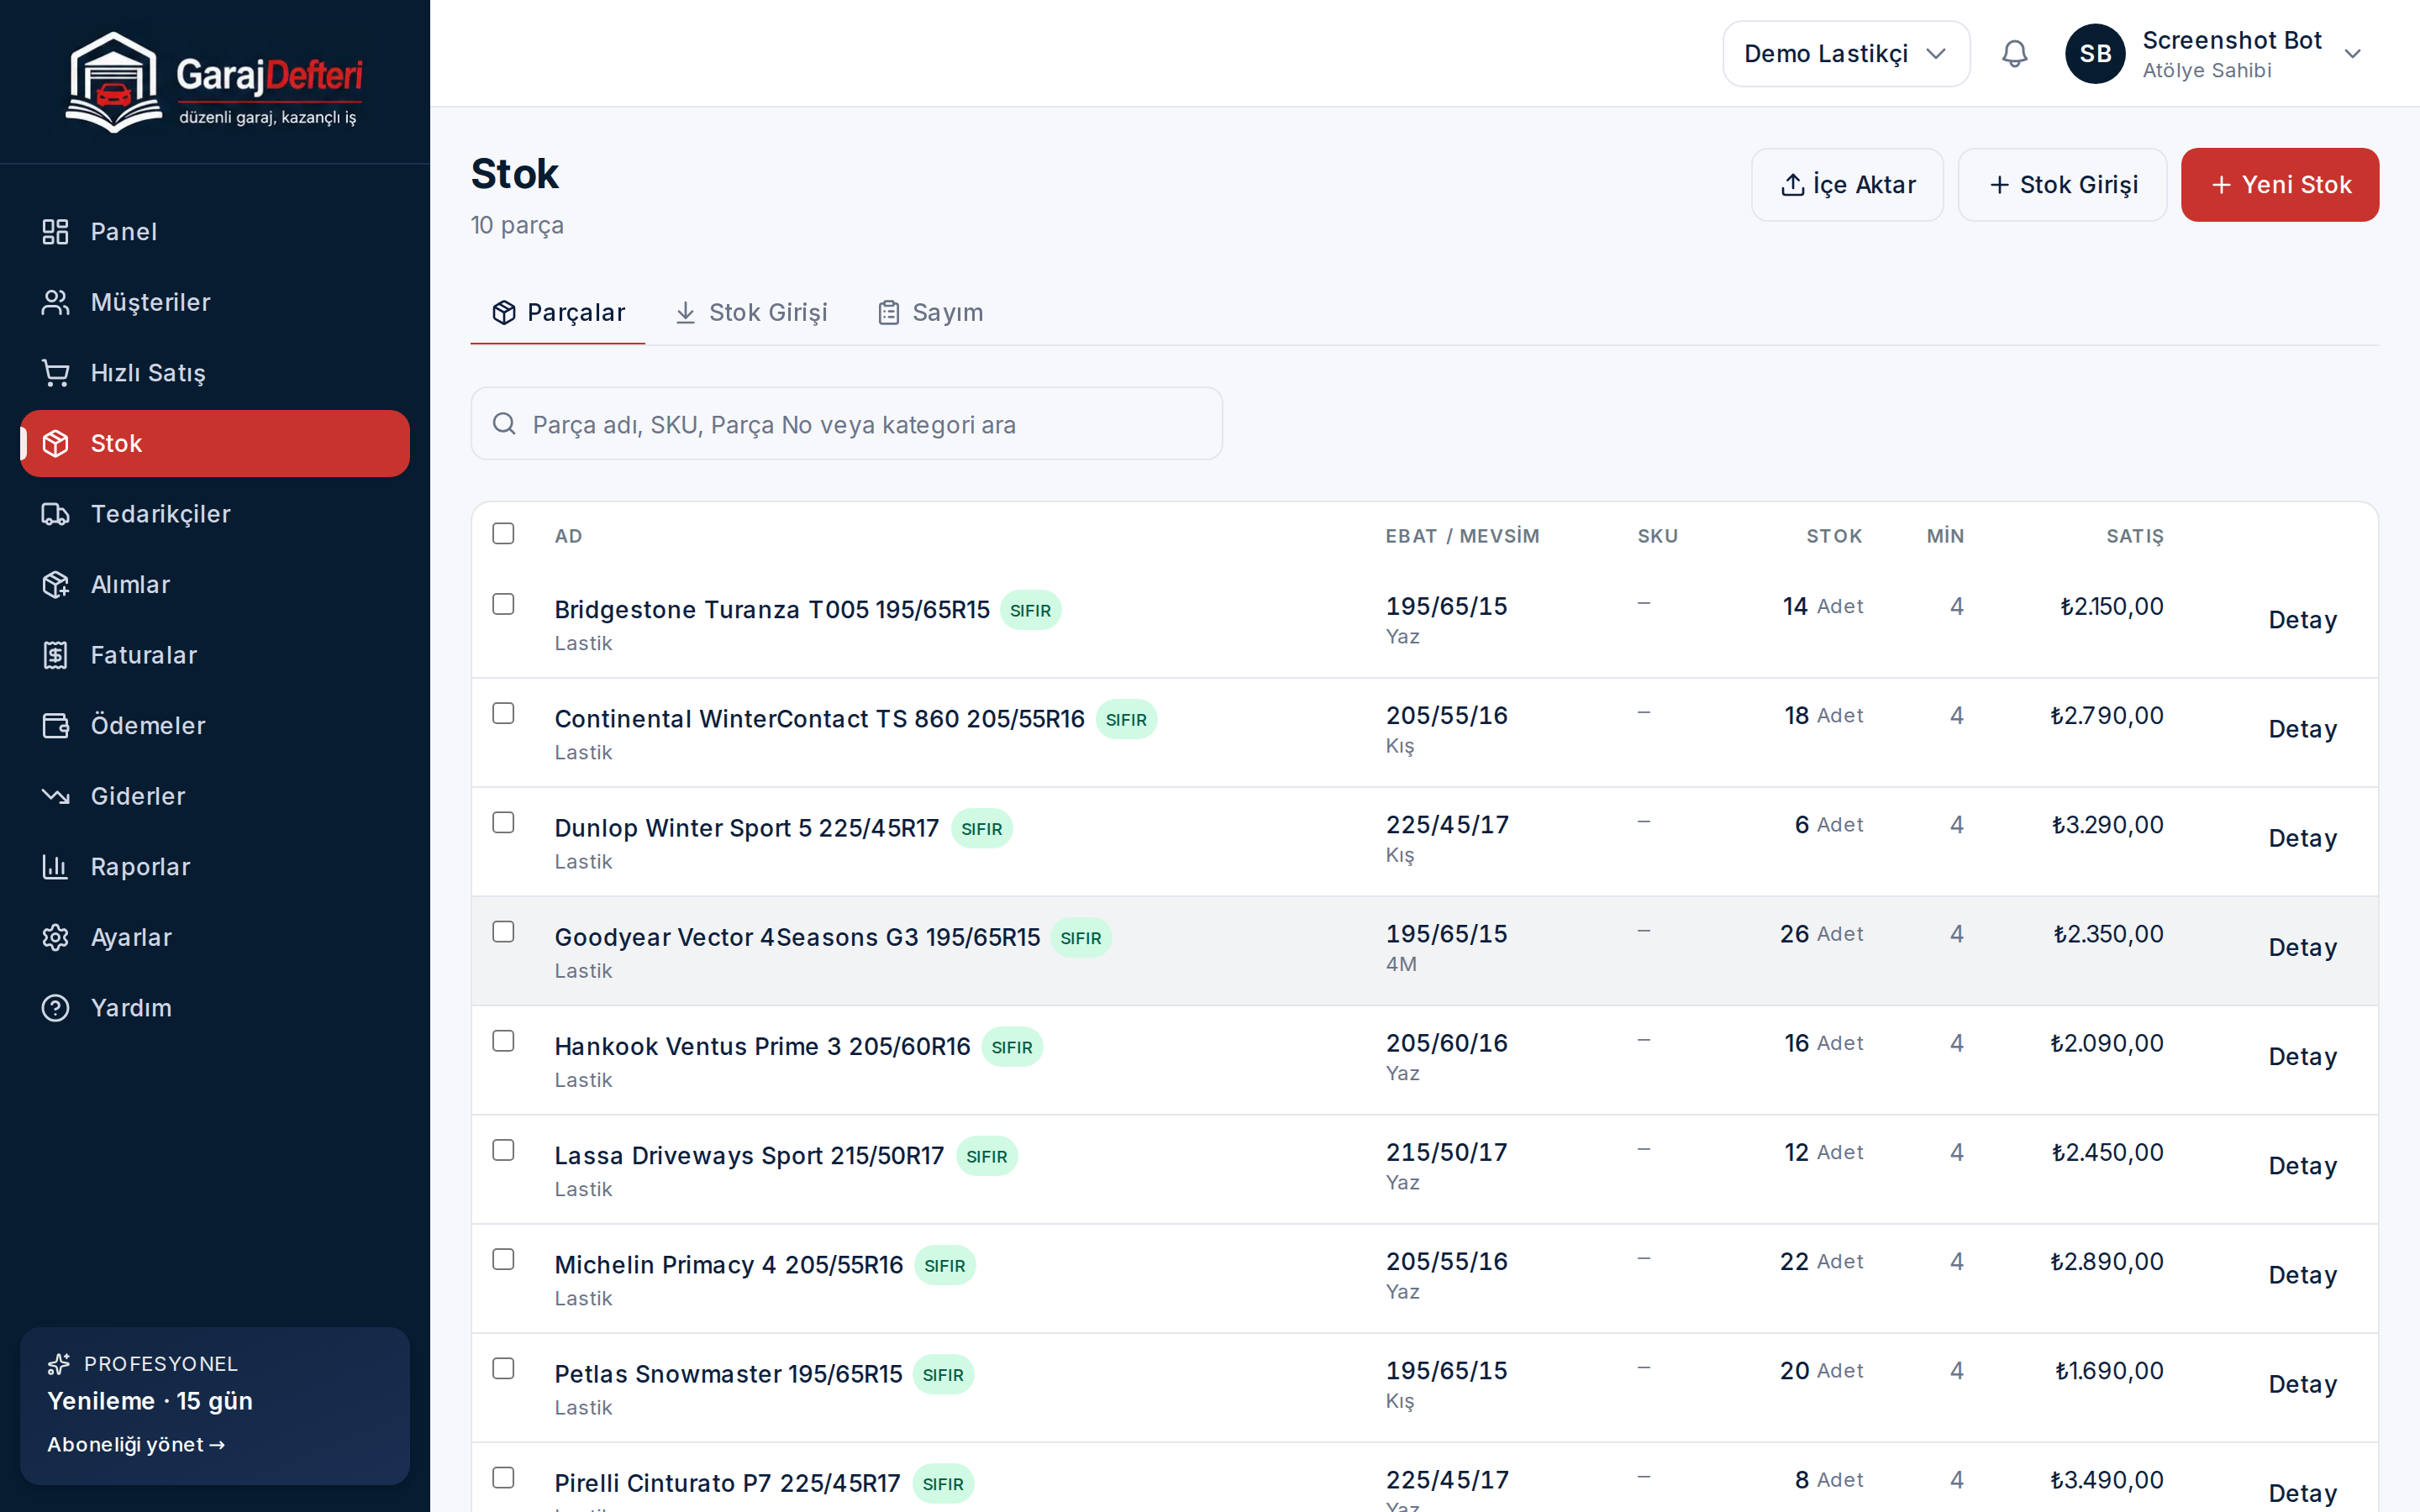Tick the Michelin Primacy 4 checkbox

click(x=503, y=1259)
